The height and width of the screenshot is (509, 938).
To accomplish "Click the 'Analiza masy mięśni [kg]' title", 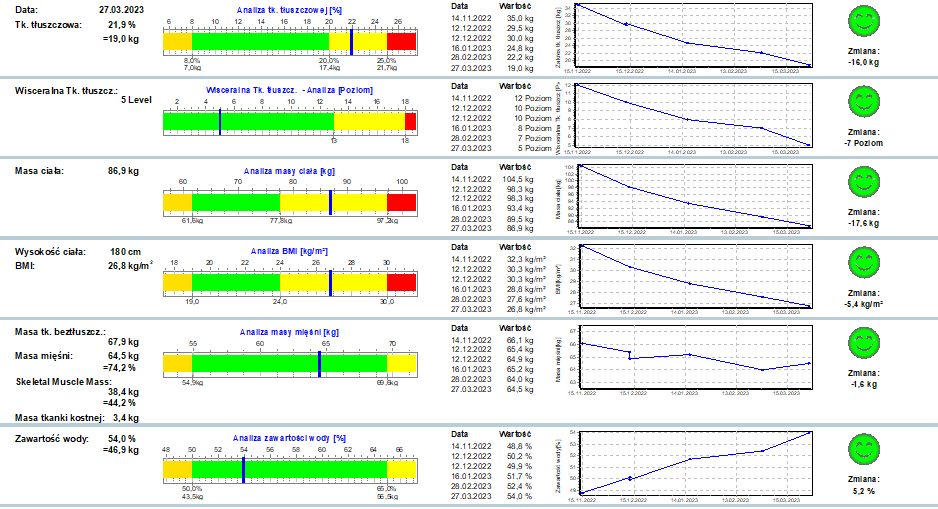I will (289, 331).
